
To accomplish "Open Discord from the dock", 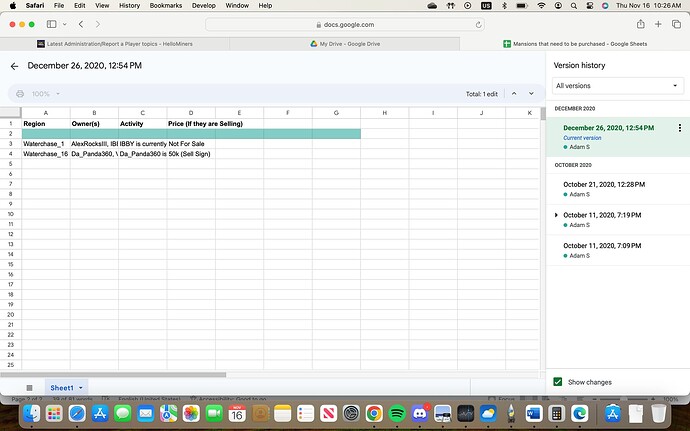I will coord(420,413).
